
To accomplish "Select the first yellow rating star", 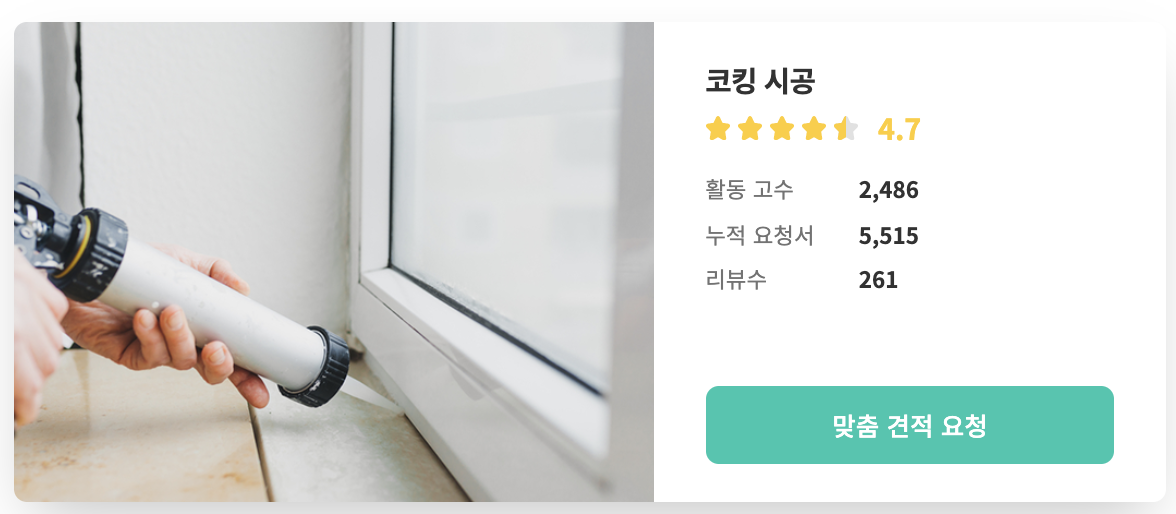I will [x=718, y=129].
